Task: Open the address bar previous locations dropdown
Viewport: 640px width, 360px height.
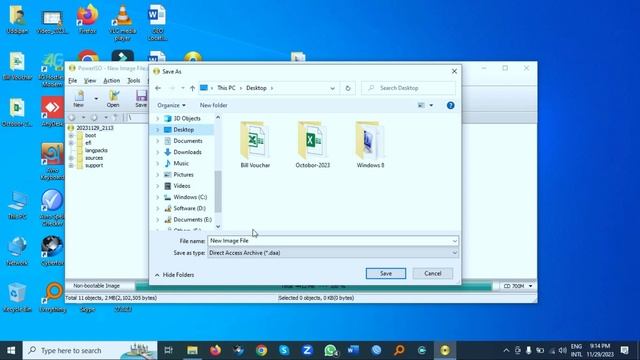Action: (x=332, y=88)
